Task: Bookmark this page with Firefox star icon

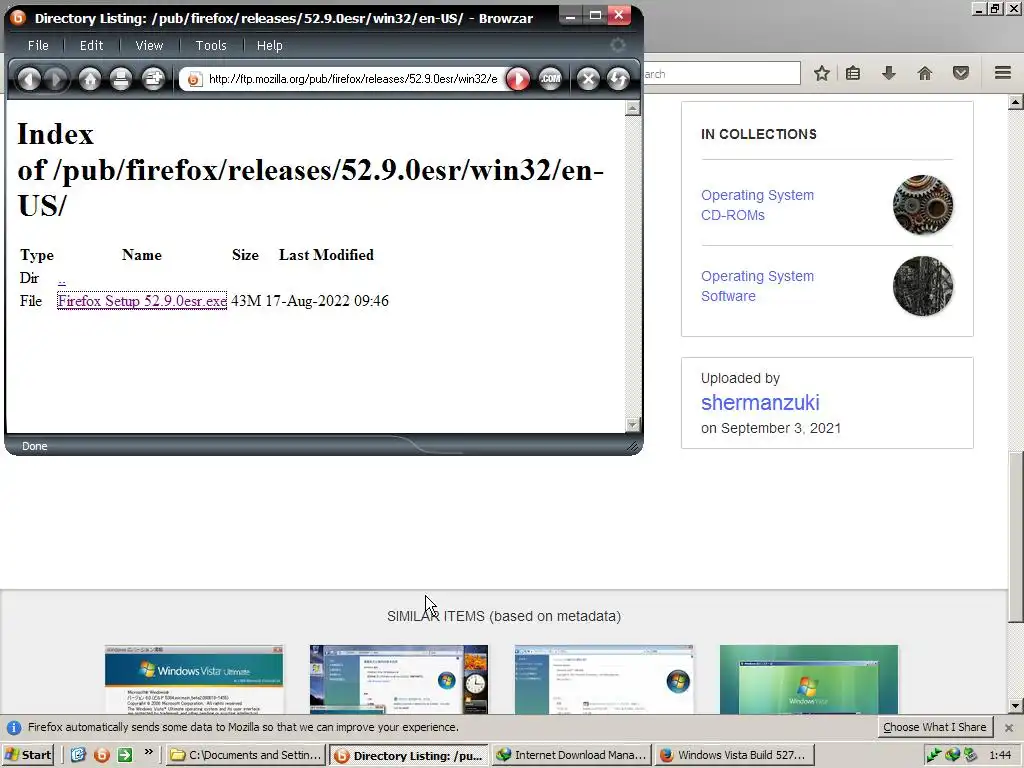Action: coord(822,73)
